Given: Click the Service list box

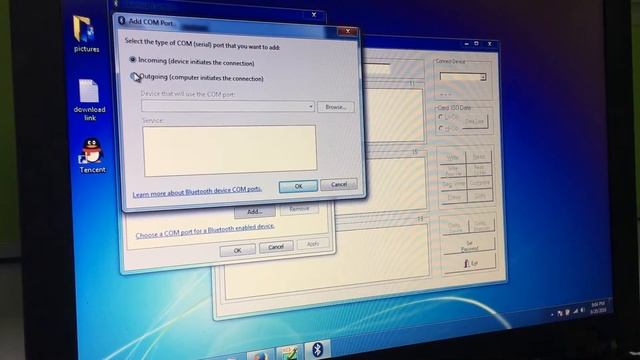Looking at the screenshot, I should (x=229, y=151).
